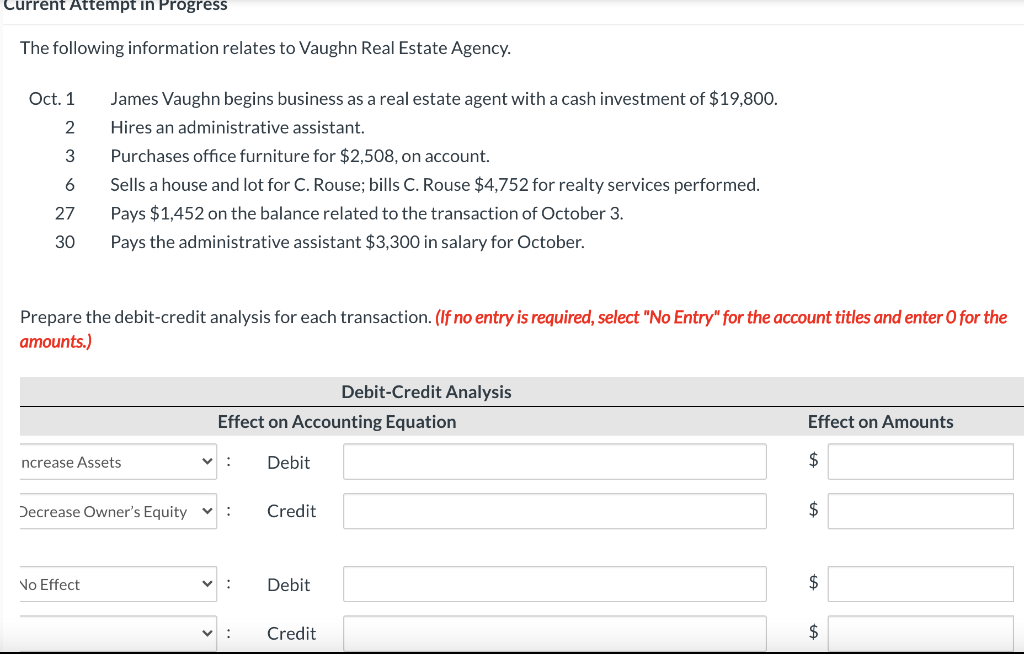Click the "Effect on Accounting Equation" column header
This screenshot has height=654, width=1024.
pyautogui.click(x=337, y=422)
